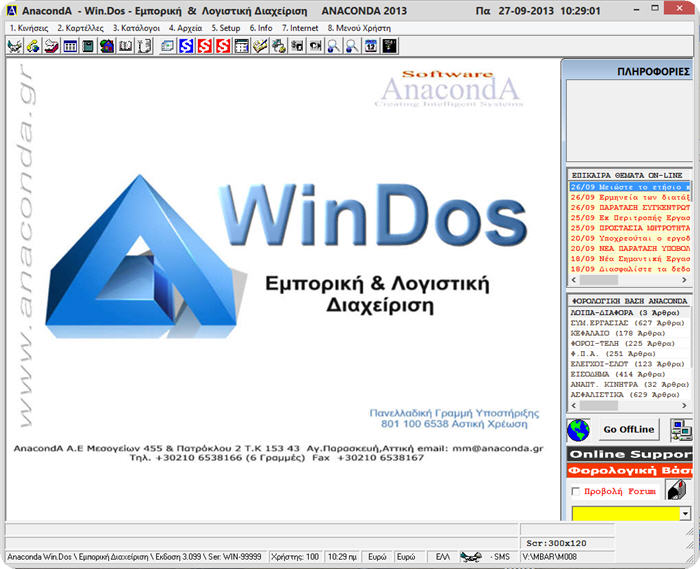Open the 2. Καρτέλλες menu
700x569 pixels.
80,28
